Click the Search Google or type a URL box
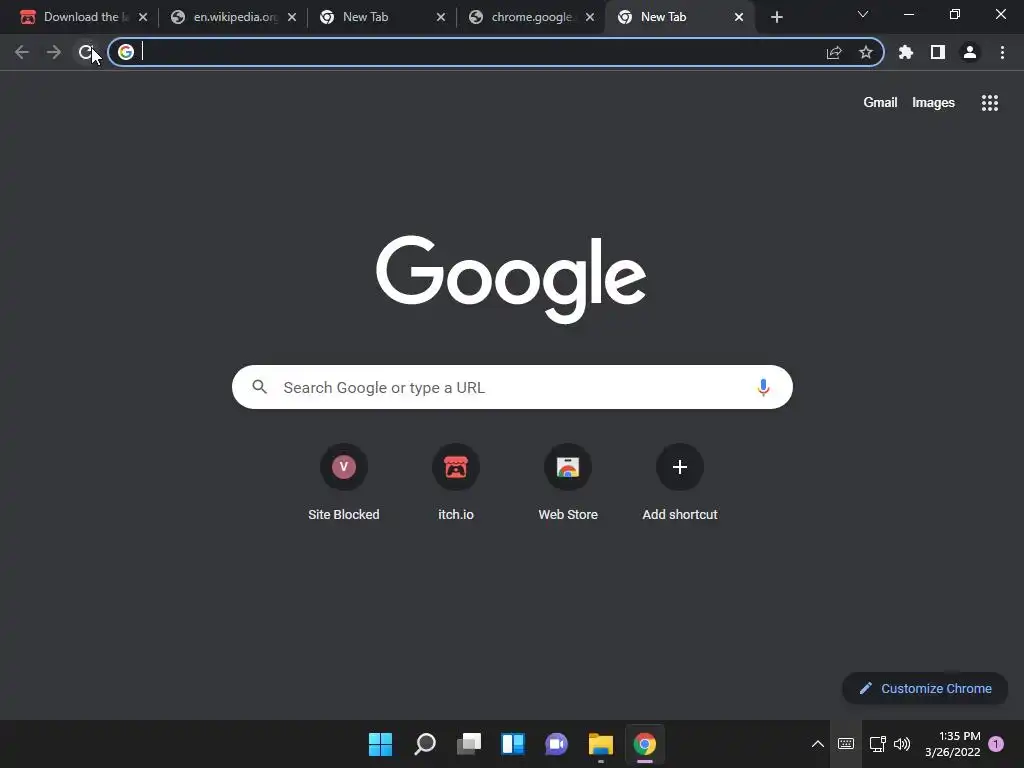This screenshot has height=768, width=1024. tap(512, 387)
